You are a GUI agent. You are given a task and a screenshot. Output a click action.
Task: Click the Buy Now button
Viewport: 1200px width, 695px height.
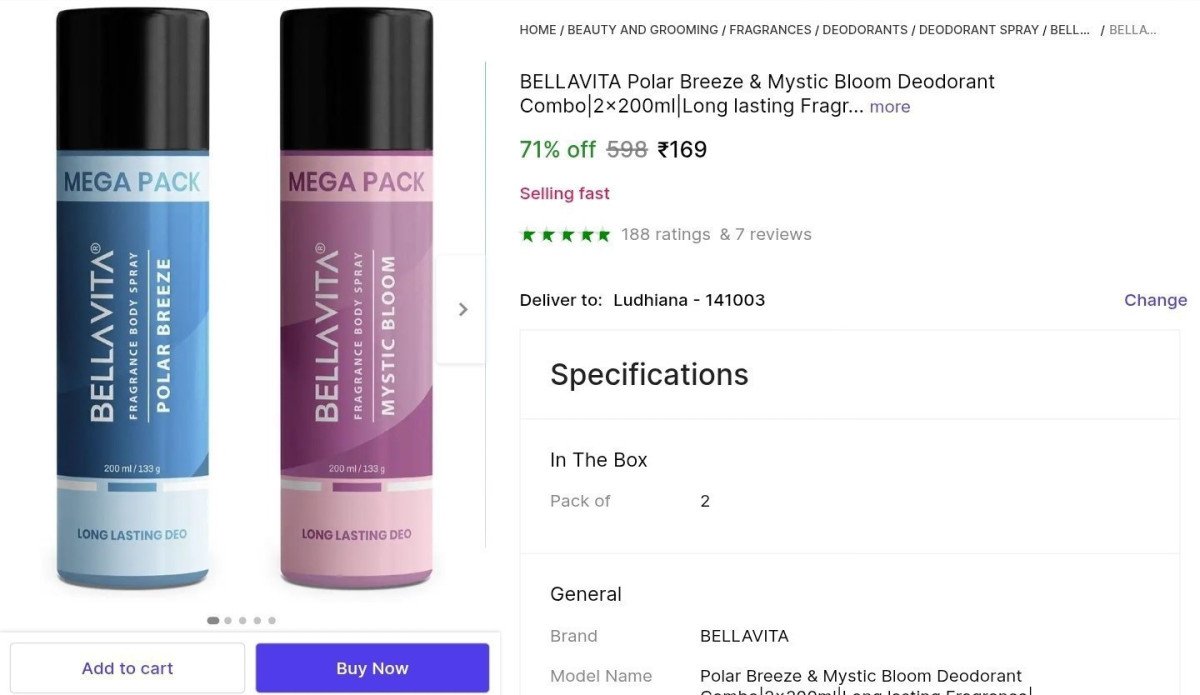(372, 667)
